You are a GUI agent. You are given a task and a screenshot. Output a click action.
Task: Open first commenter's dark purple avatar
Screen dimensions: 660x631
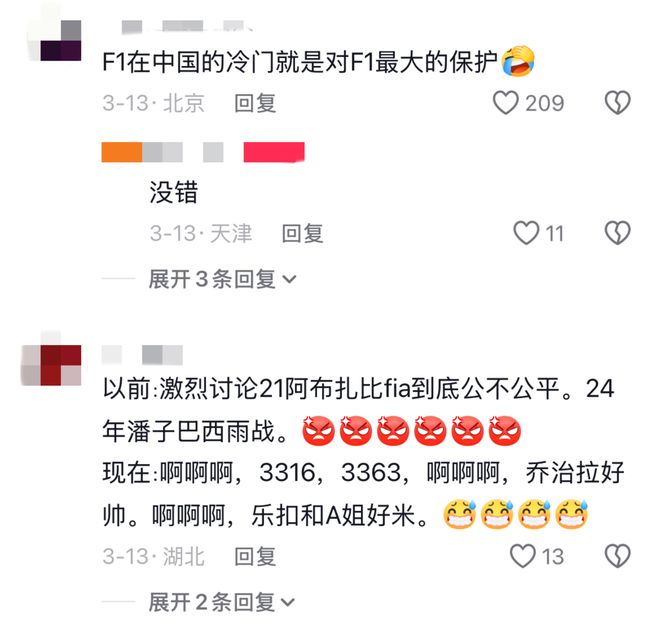point(55,40)
